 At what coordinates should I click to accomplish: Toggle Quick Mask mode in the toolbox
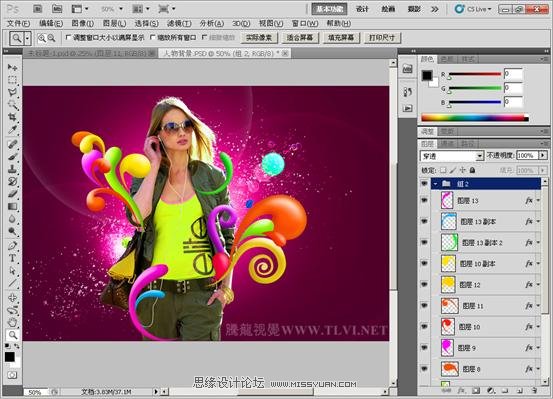(12, 375)
